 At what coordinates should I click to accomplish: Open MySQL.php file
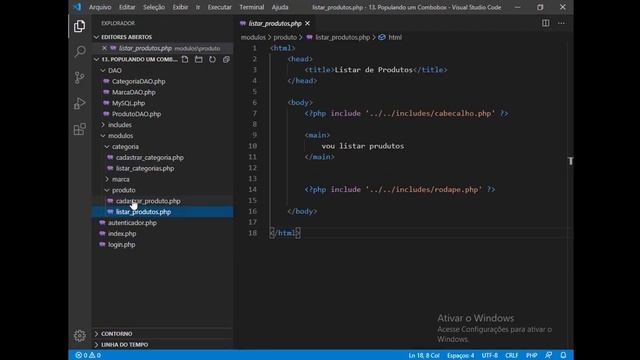point(128,103)
